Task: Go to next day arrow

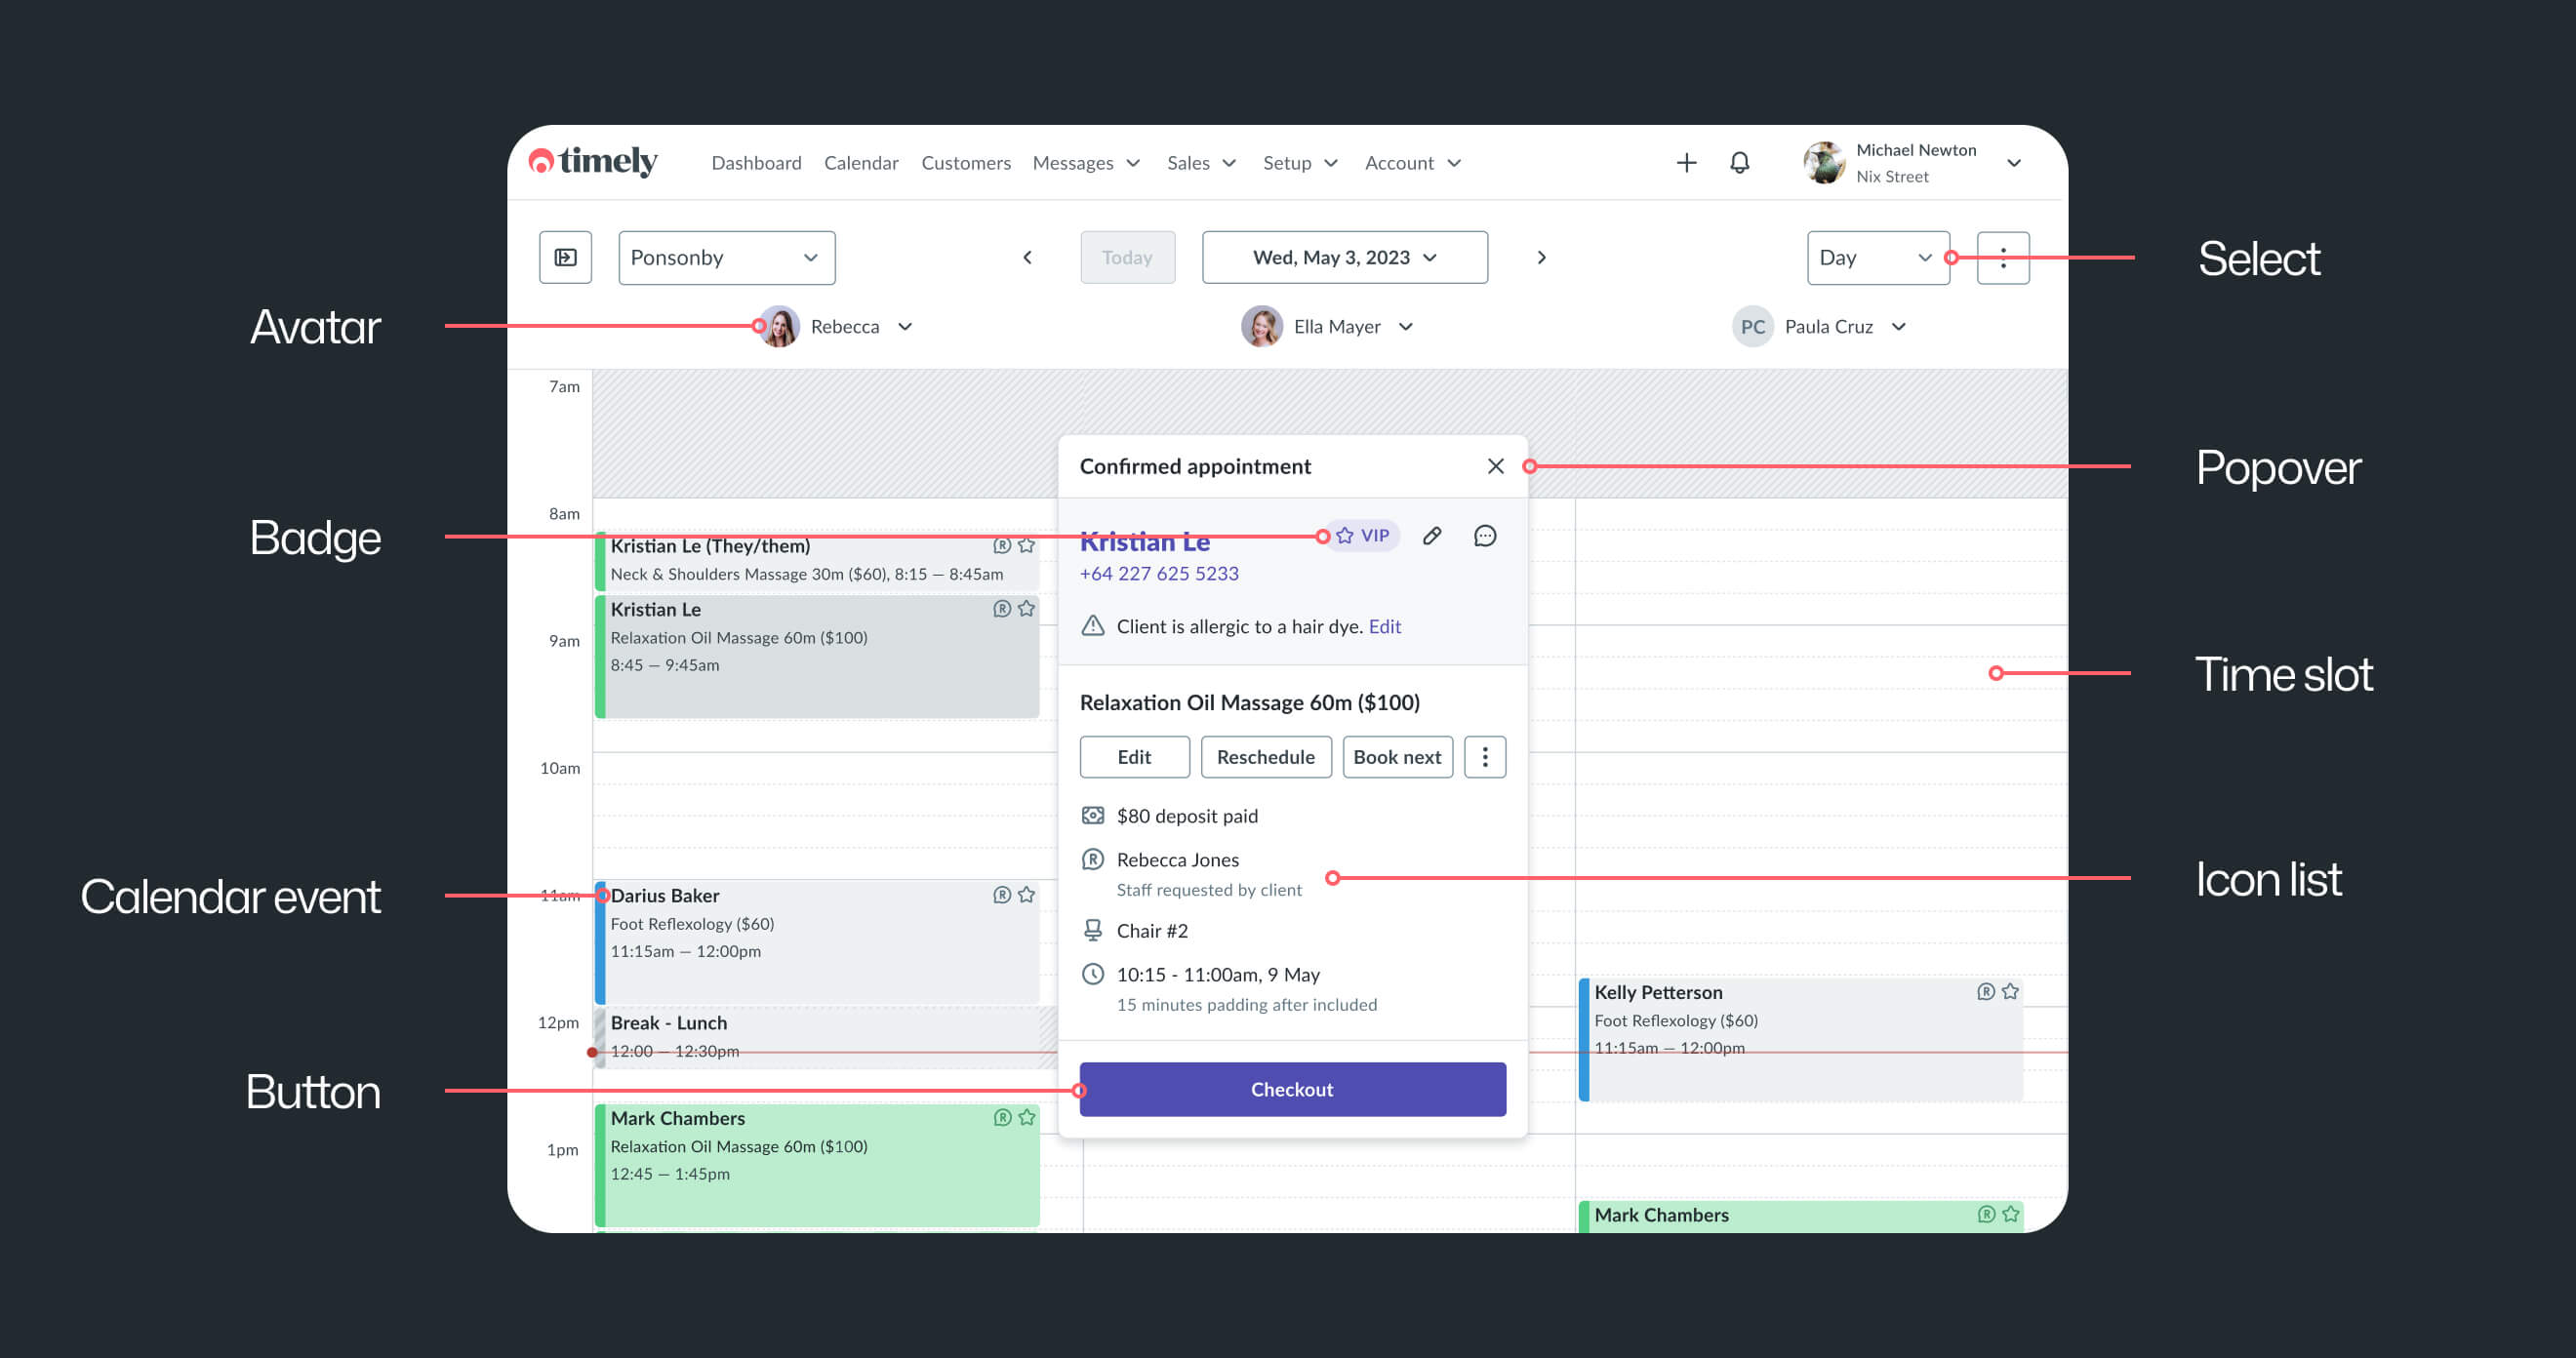Action: (1541, 257)
